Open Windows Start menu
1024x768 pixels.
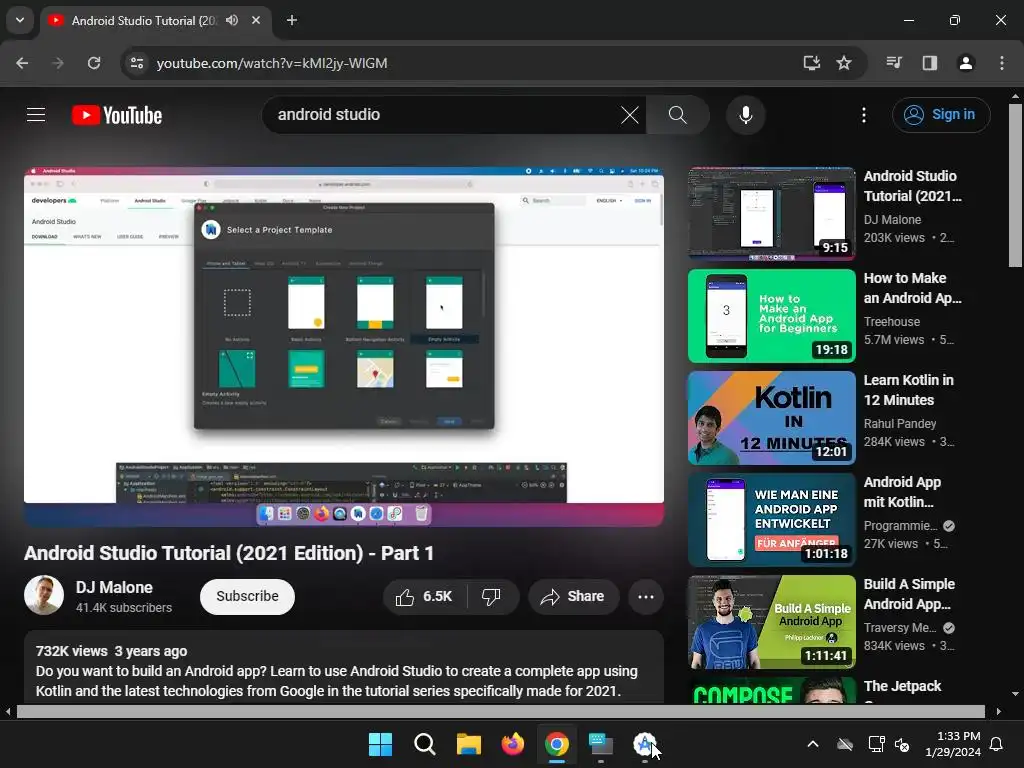(380, 744)
